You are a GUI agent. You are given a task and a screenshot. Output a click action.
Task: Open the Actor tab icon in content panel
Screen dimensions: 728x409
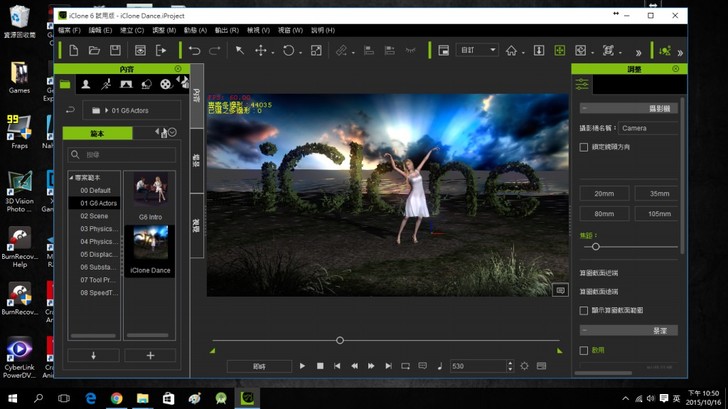86,85
